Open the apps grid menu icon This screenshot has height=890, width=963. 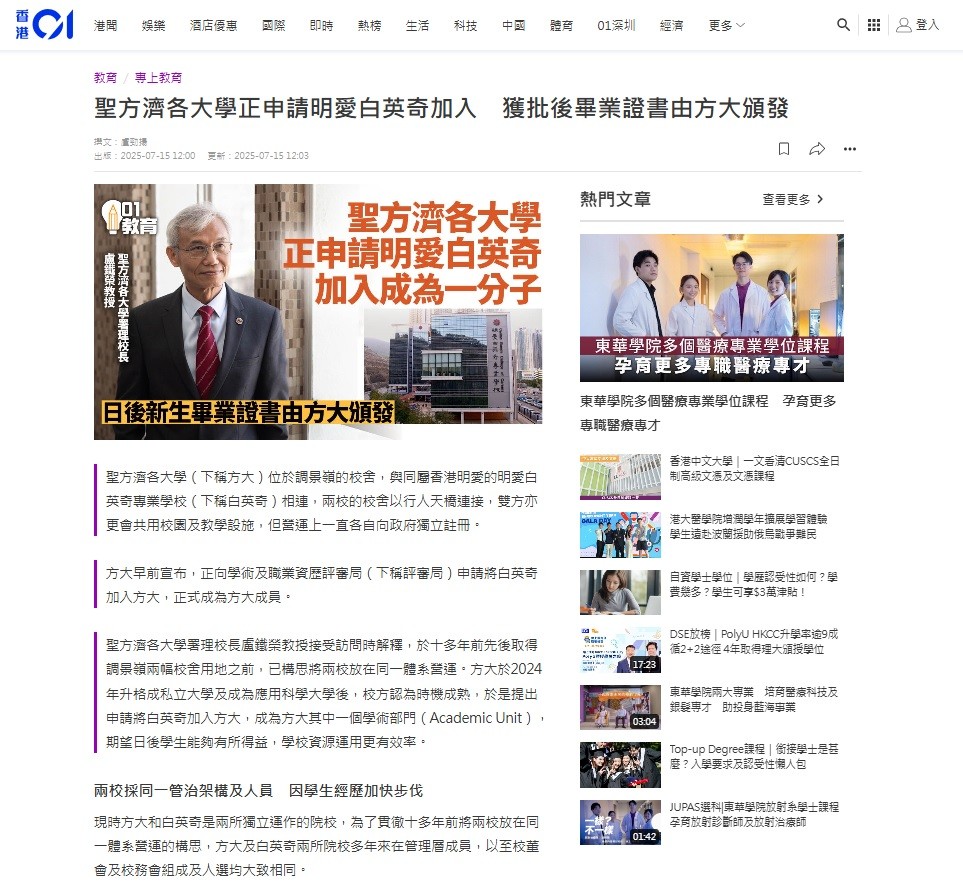click(873, 25)
